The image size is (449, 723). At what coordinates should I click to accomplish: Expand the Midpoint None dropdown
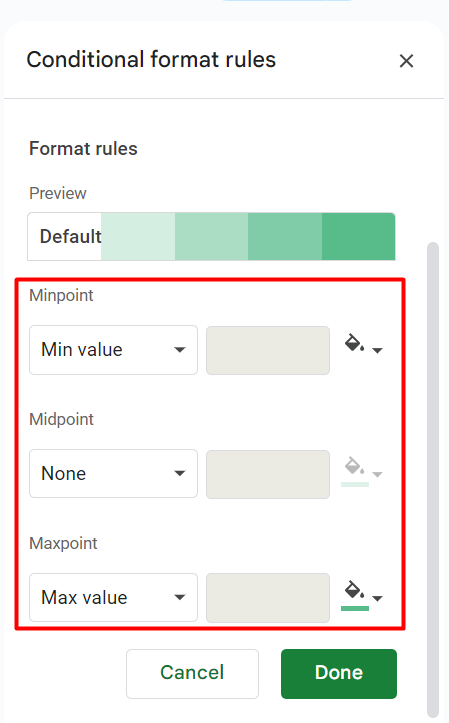[x=113, y=474]
